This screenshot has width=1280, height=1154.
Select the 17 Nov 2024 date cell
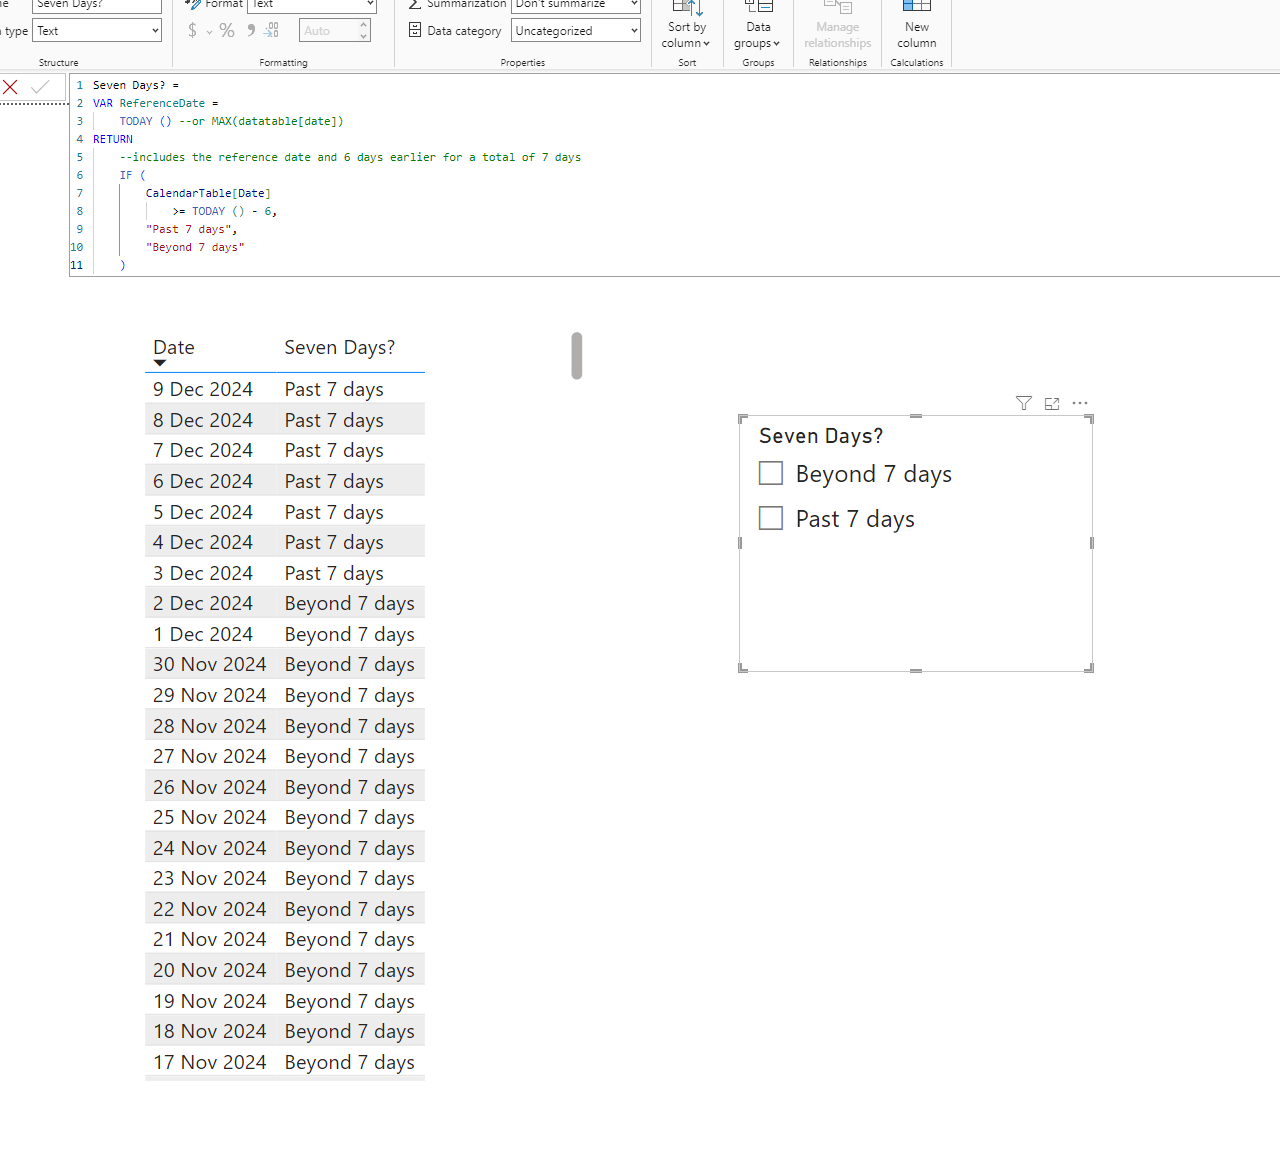210,1062
